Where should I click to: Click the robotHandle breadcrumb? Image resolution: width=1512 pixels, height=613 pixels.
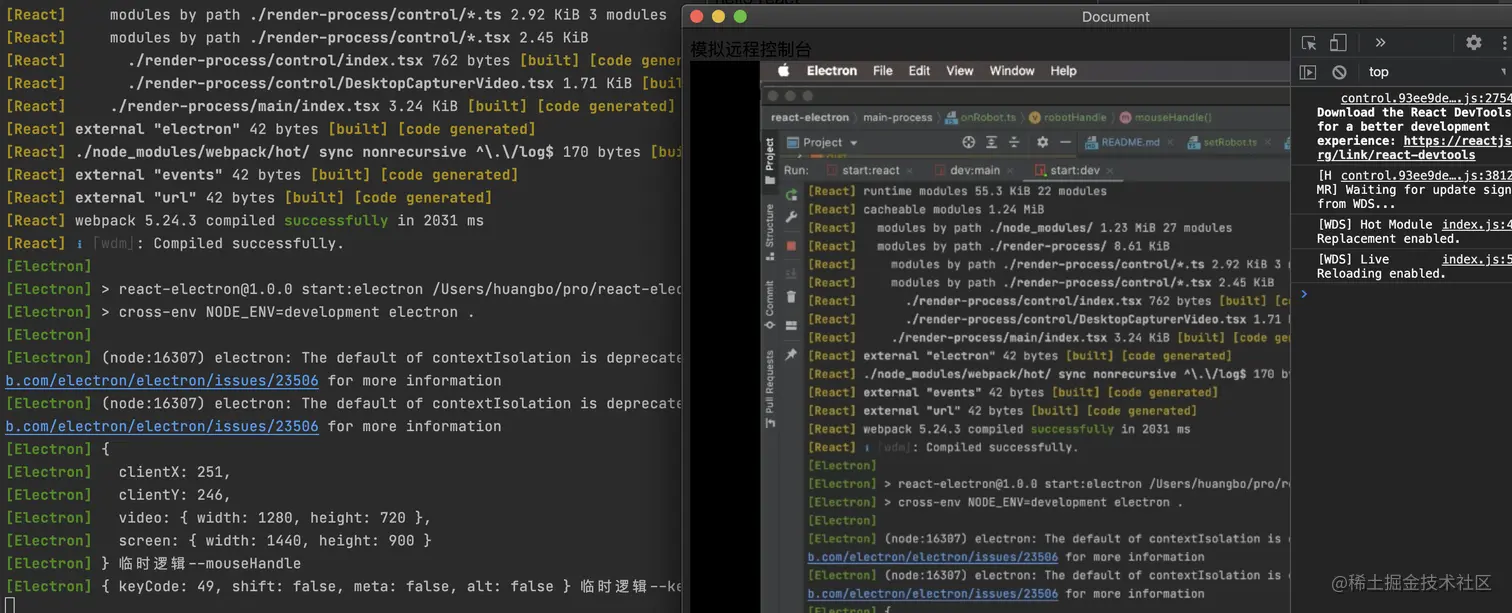click(x=1067, y=118)
